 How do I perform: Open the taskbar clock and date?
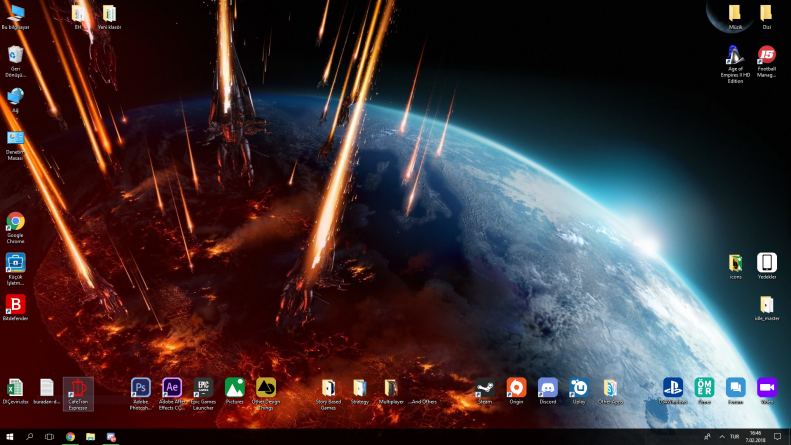(x=755, y=436)
